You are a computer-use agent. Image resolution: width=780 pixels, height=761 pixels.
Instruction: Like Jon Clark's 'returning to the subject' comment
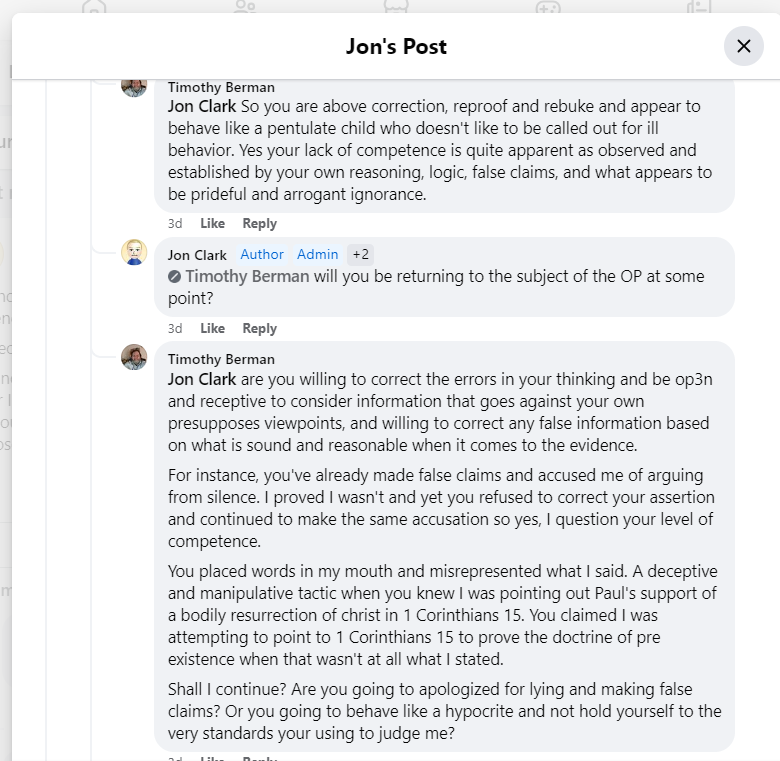(x=212, y=328)
